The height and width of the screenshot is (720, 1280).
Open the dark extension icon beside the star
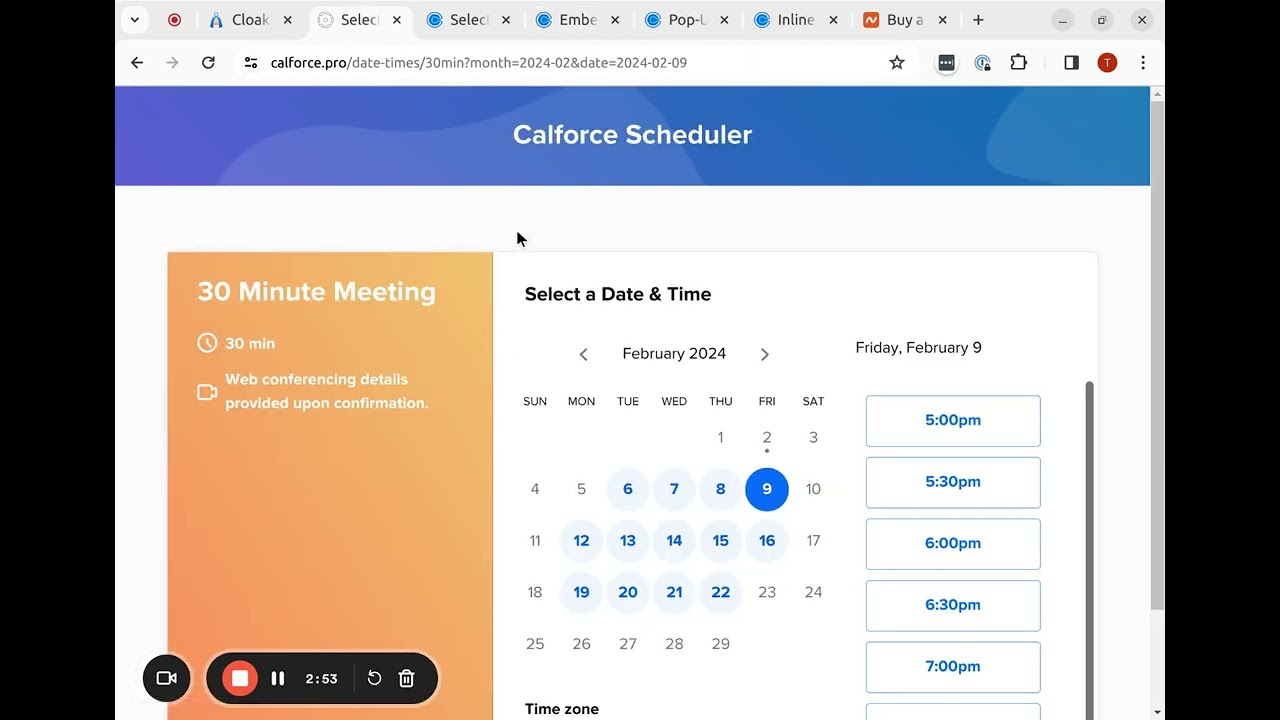click(x=946, y=62)
